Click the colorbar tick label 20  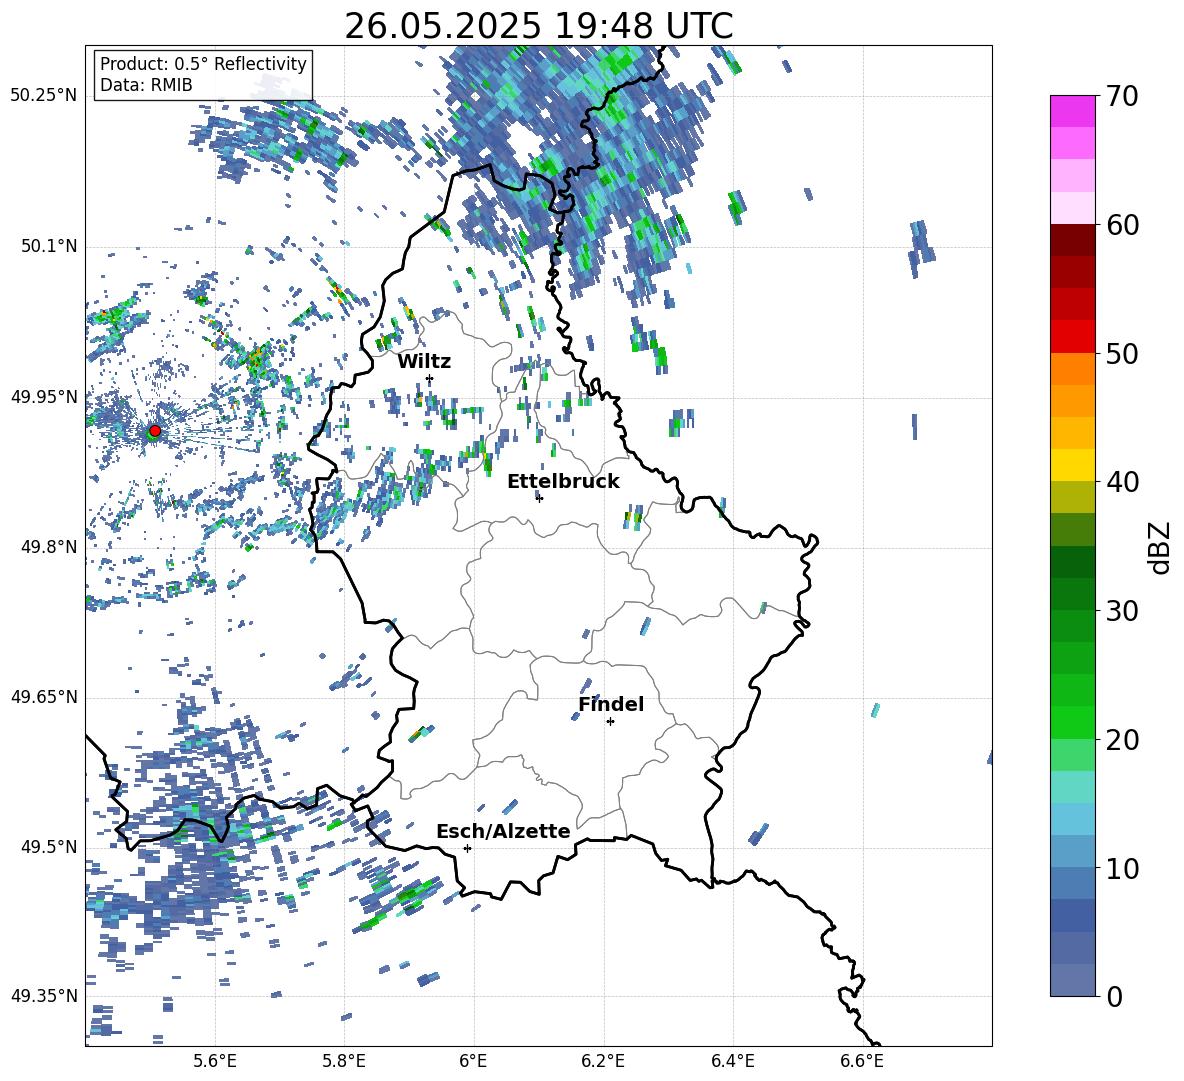(x=1123, y=739)
